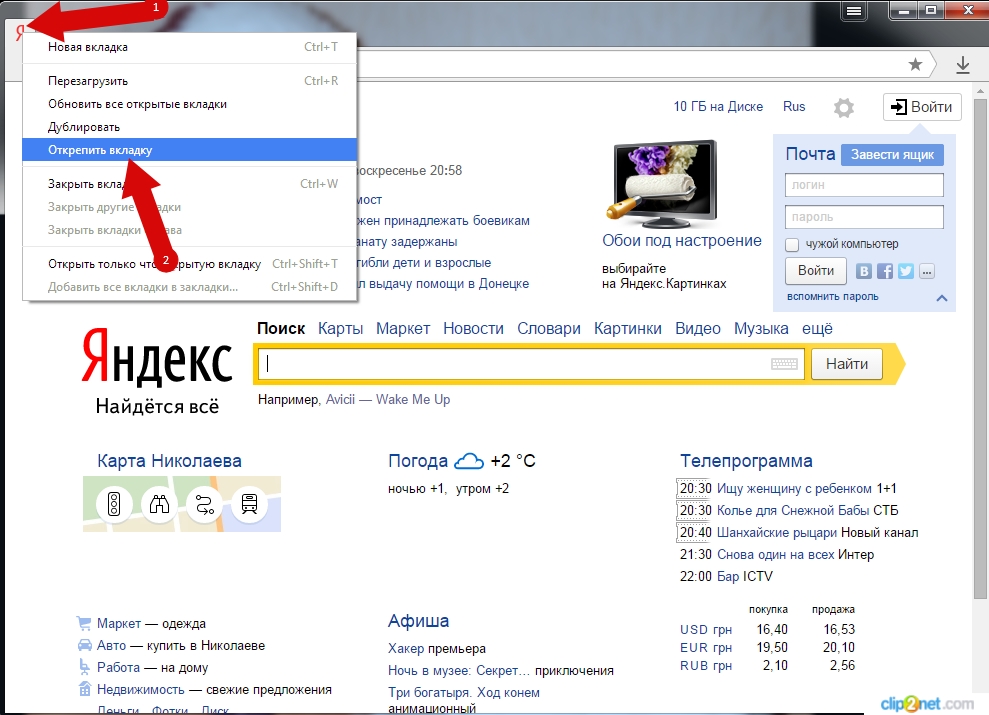
Task: Open the Погода heading link
Action: pyautogui.click(x=418, y=461)
